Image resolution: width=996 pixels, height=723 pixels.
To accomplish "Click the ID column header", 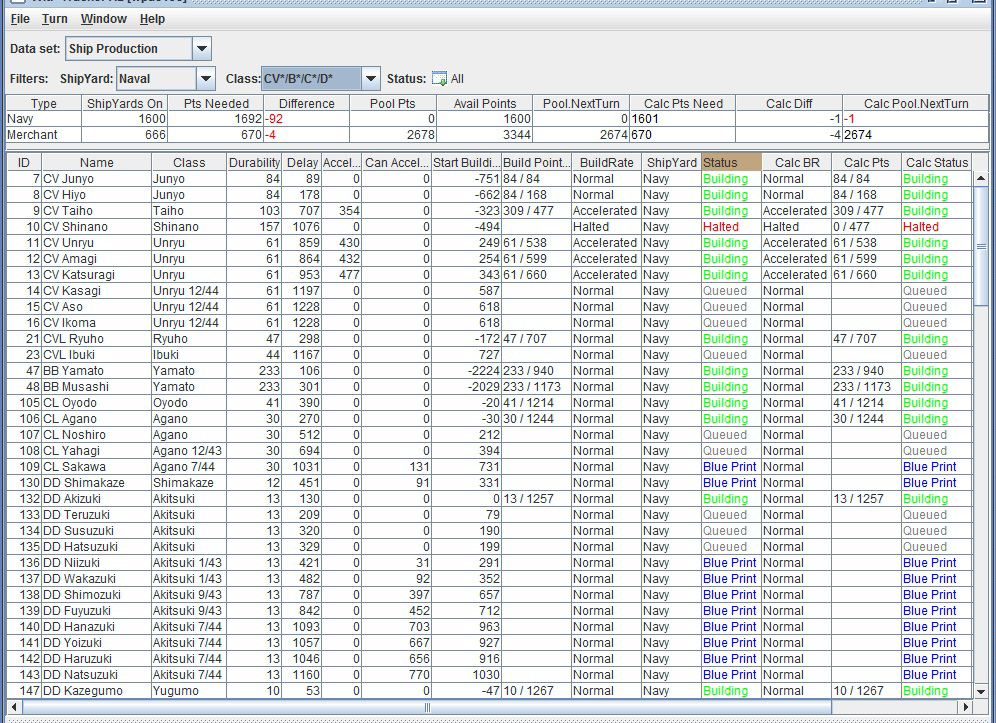I will tap(24, 163).
